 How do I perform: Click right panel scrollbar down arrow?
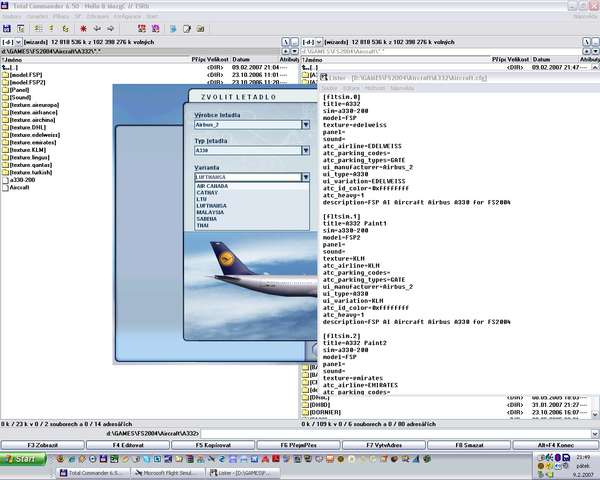[x=595, y=414]
